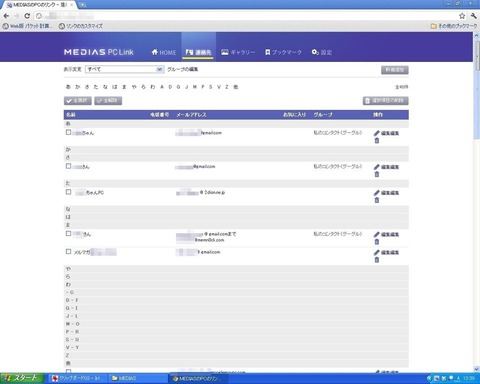Jump to letter M in the alphabet index
The height and width of the screenshot is (384, 480).
[195, 87]
